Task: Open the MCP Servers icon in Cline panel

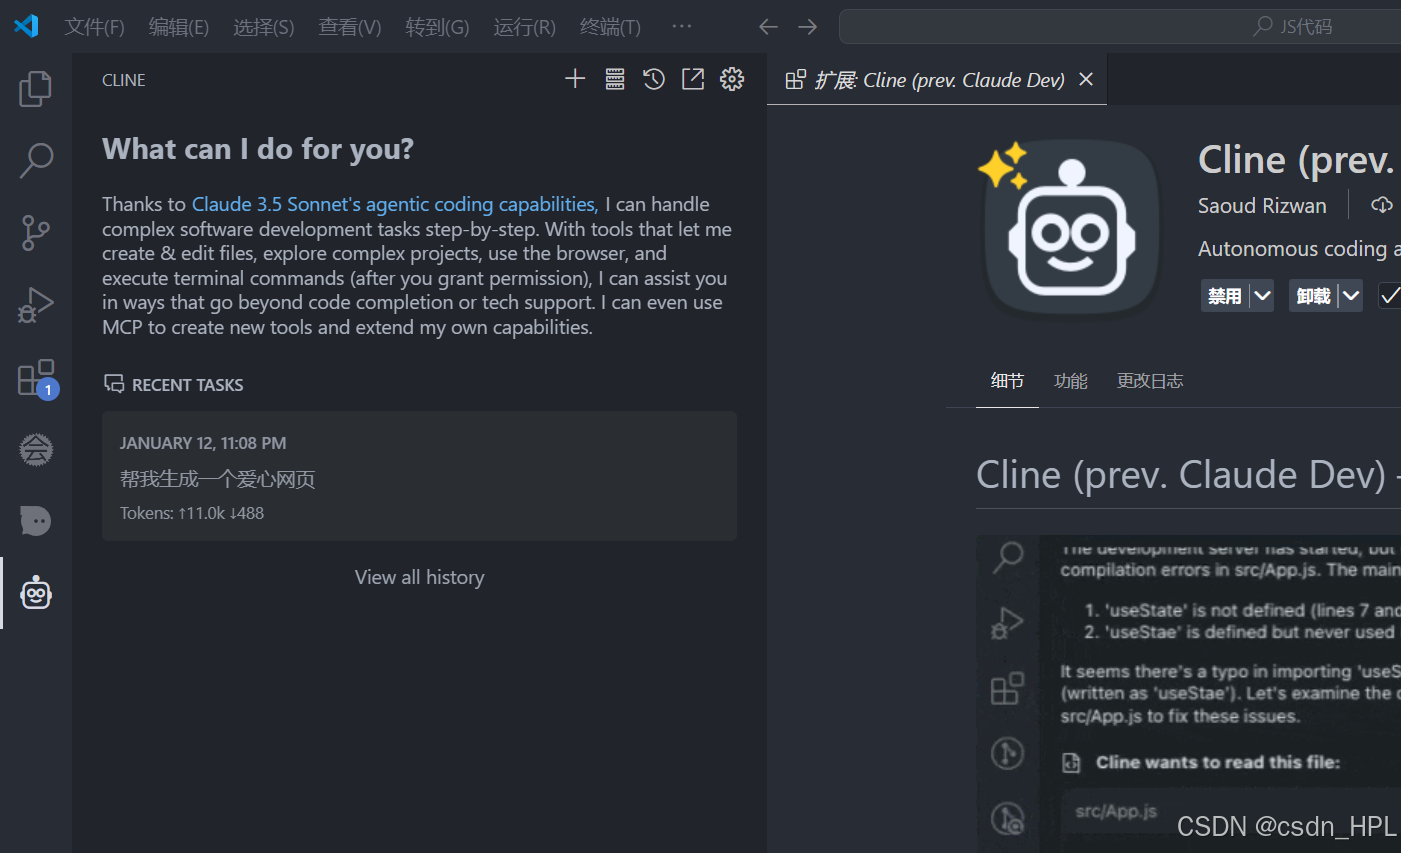Action: (615, 79)
